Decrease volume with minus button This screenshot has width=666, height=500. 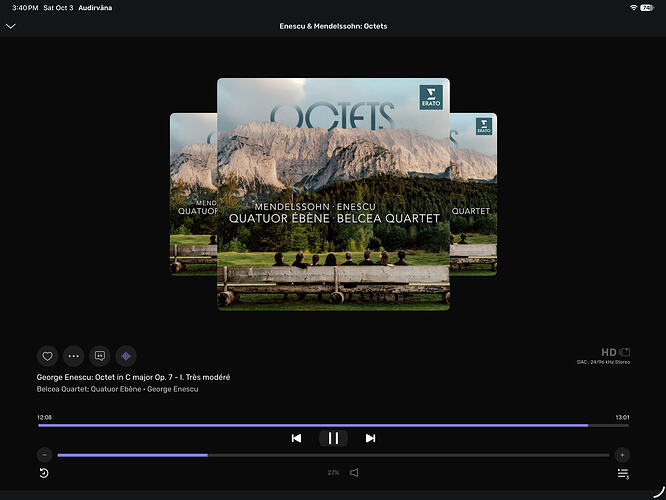click(44, 455)
